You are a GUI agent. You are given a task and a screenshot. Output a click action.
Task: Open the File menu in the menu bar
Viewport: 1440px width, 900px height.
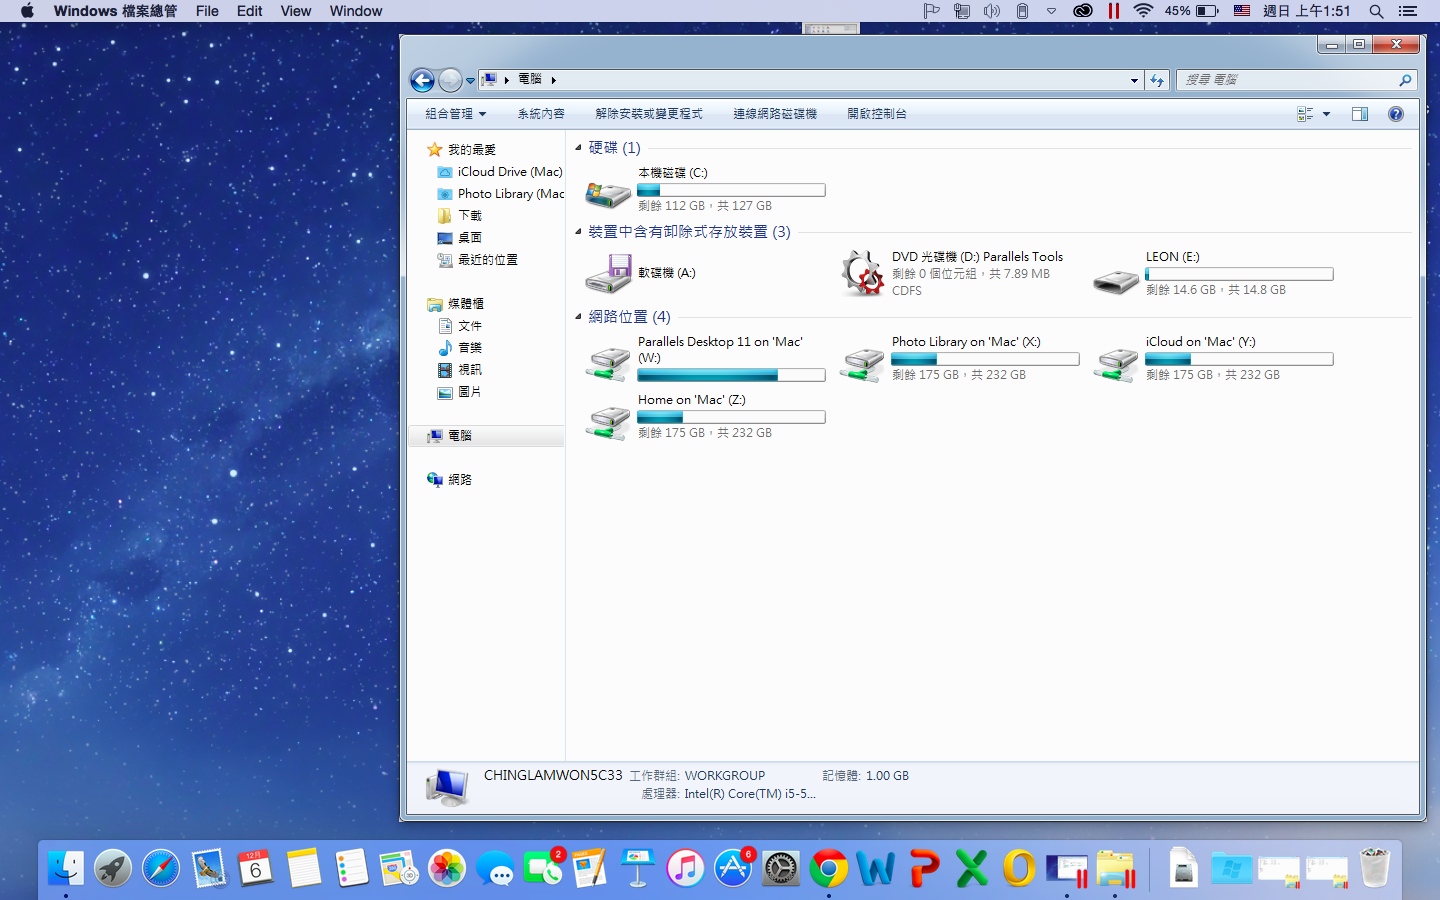tap(207, 11)
